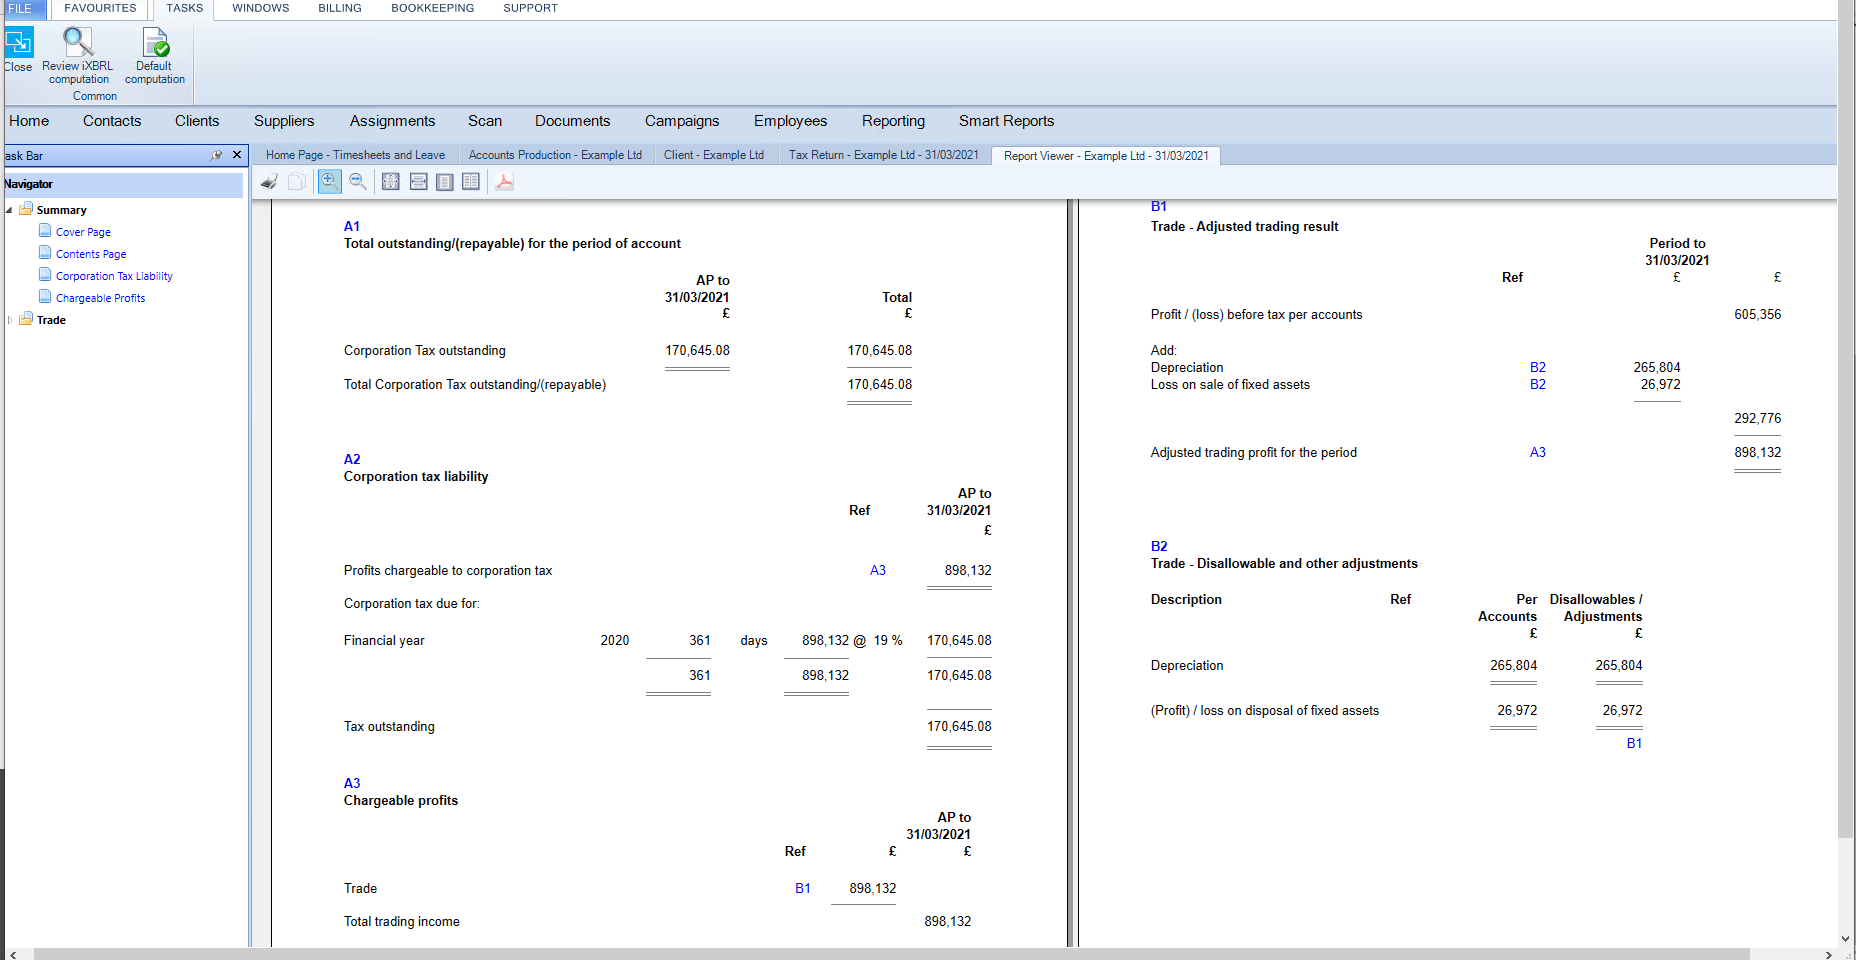
Task: Open Home Page - Timesheets and Leave tab
Action: click(355, 155)
